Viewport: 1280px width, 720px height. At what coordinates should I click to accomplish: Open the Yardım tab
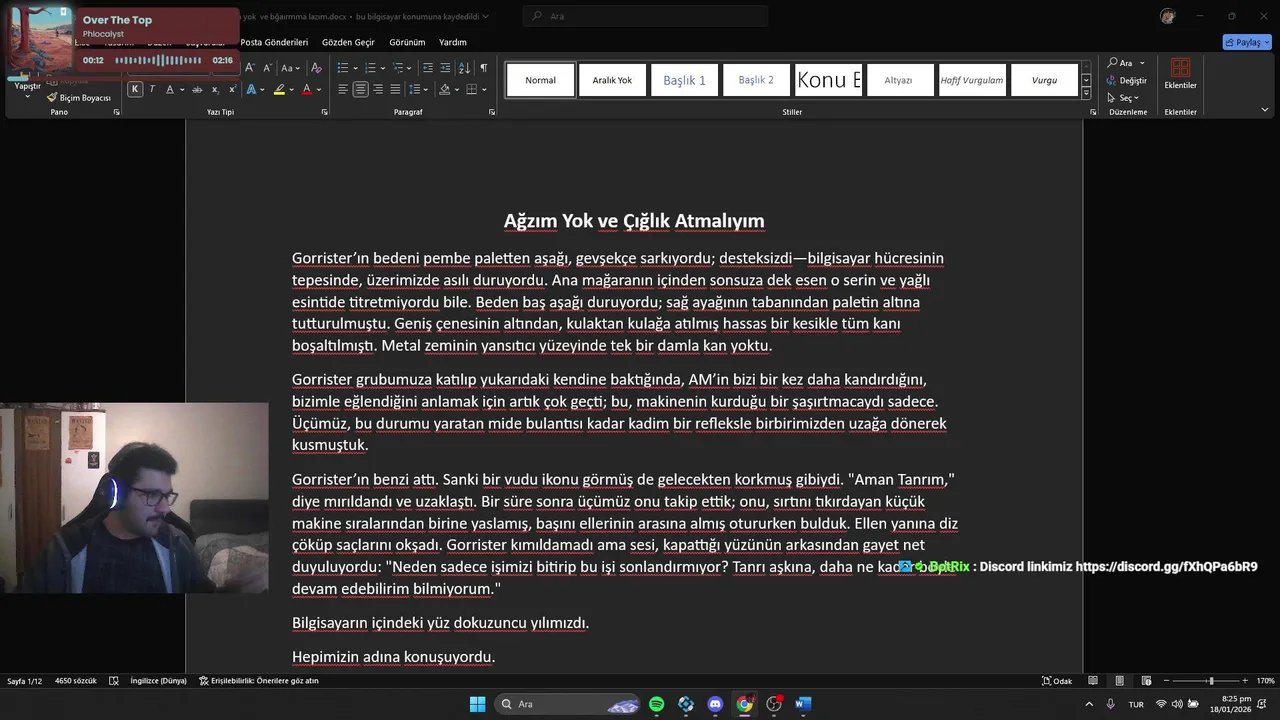(453, 42)
